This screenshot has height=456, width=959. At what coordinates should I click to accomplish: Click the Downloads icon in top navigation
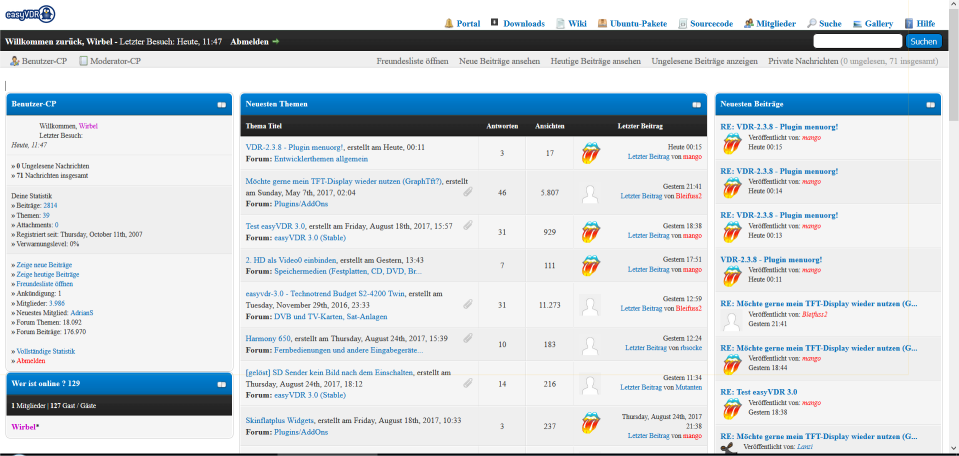click(495, 22)
